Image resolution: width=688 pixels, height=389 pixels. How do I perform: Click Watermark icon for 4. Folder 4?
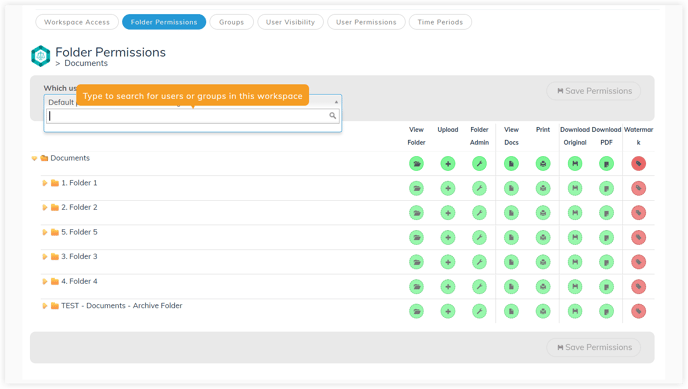(x=638, y=286)
